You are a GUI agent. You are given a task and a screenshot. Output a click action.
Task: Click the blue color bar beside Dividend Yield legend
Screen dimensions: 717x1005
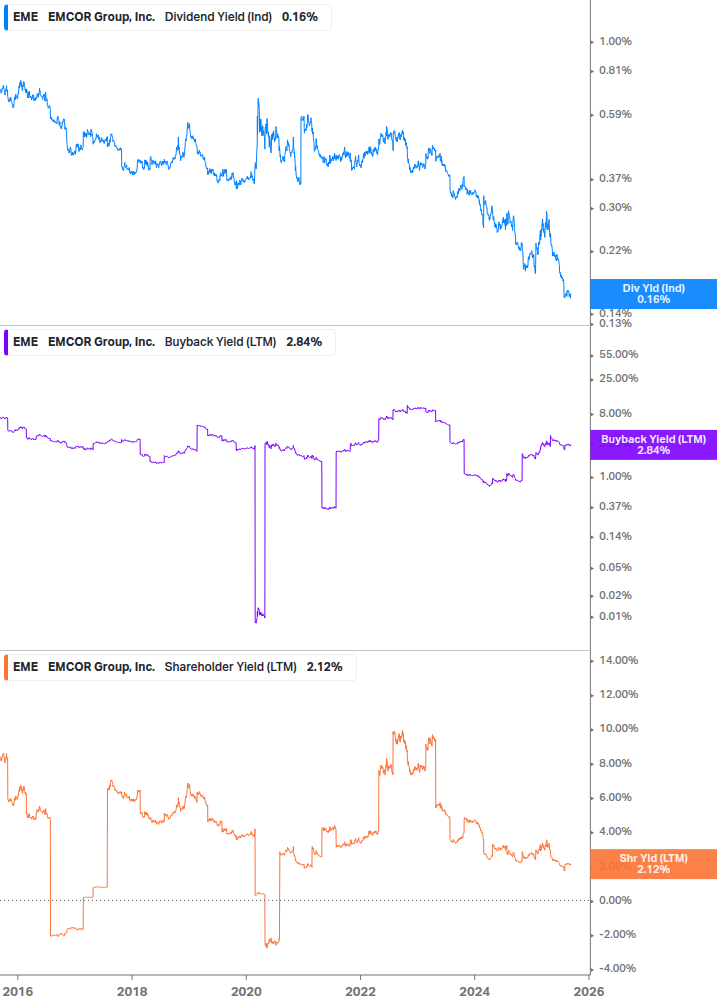point(6,17)
